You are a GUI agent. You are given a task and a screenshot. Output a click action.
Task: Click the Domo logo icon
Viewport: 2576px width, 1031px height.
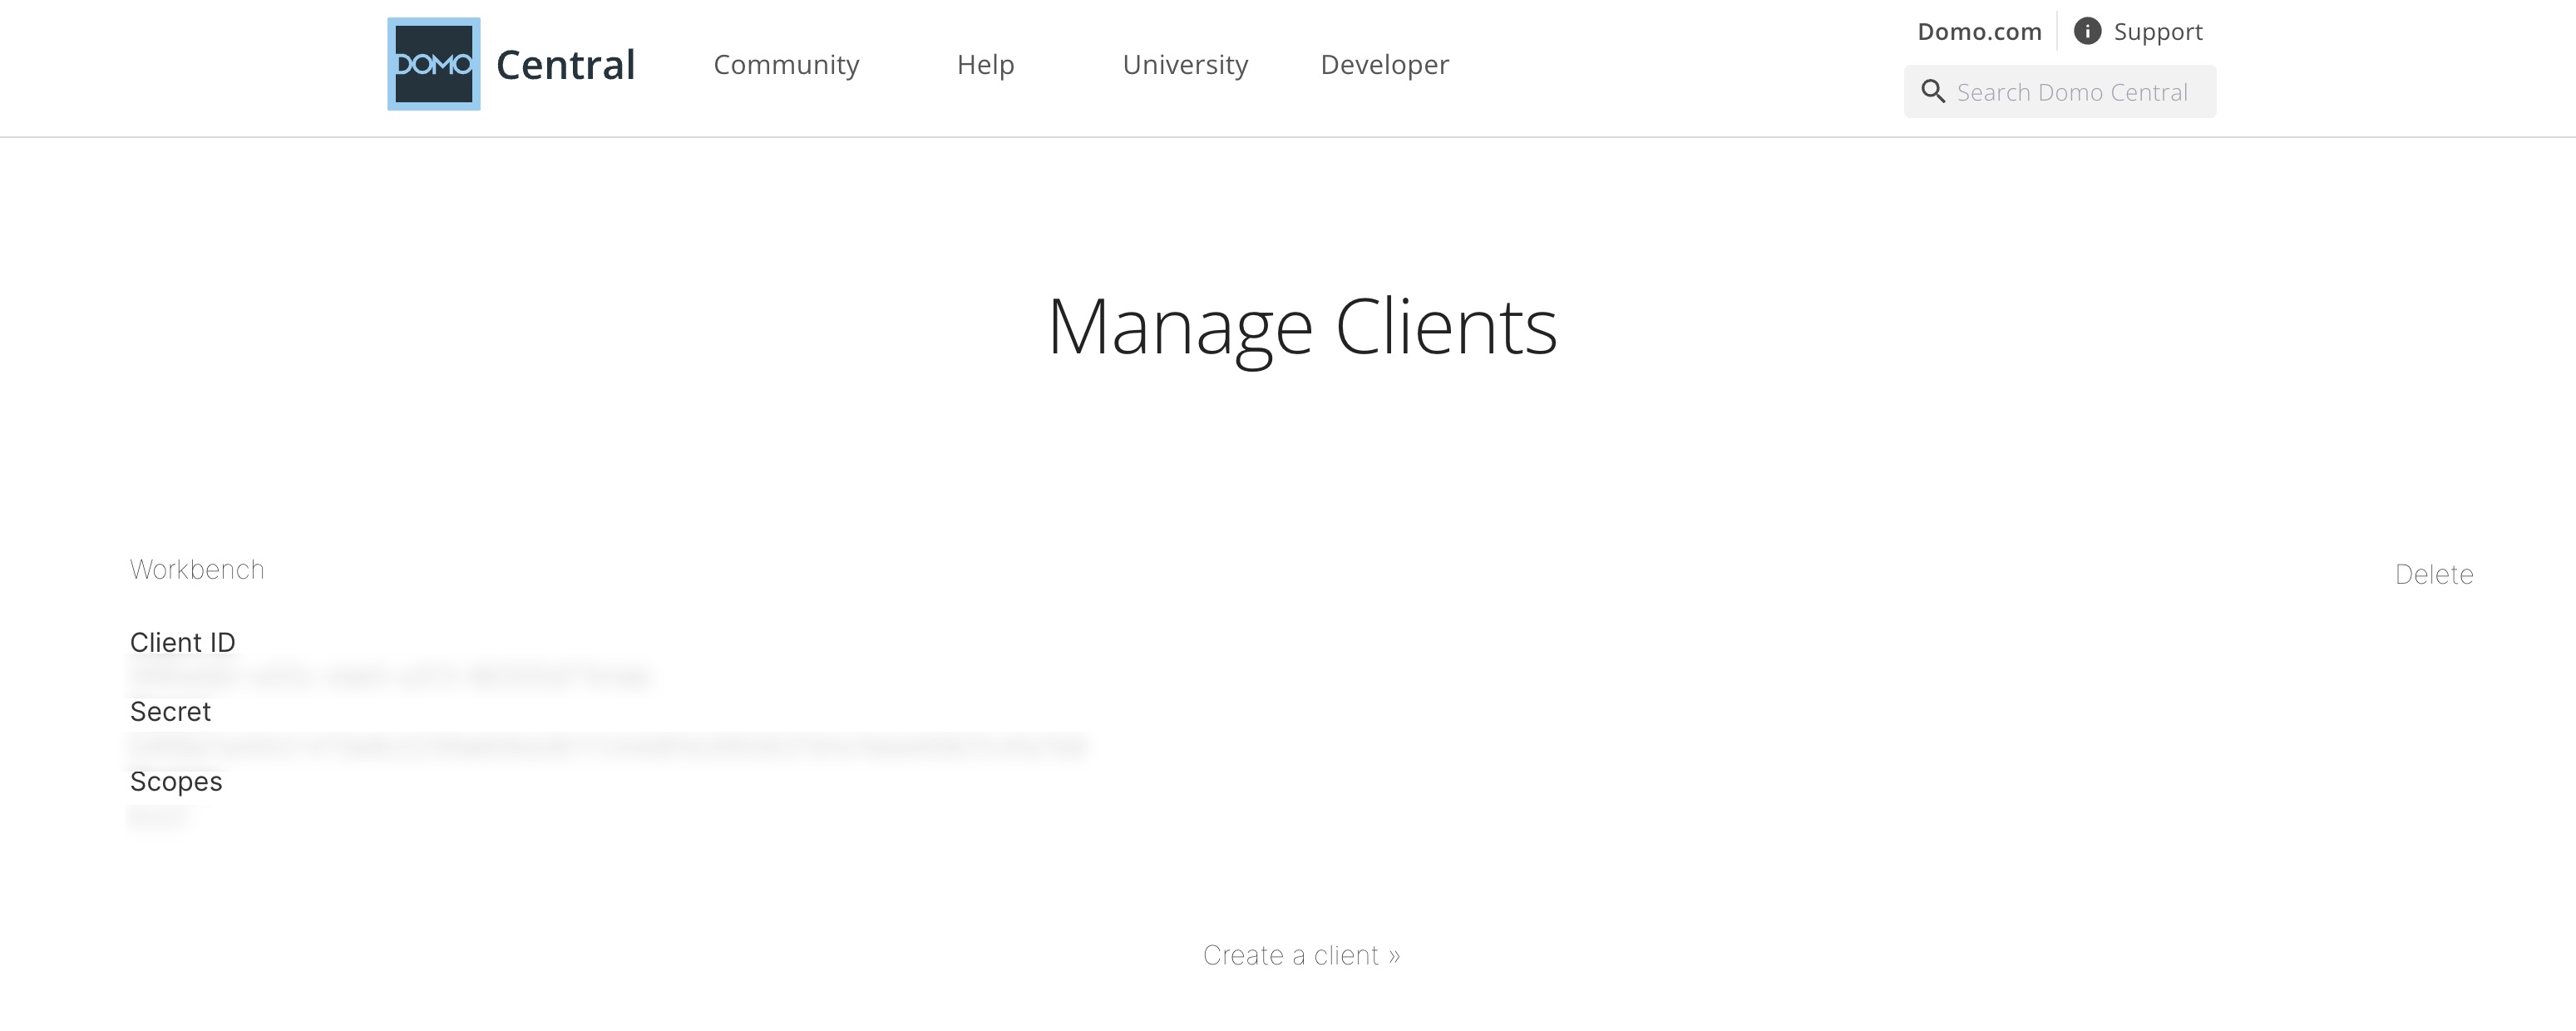(434, 64)
